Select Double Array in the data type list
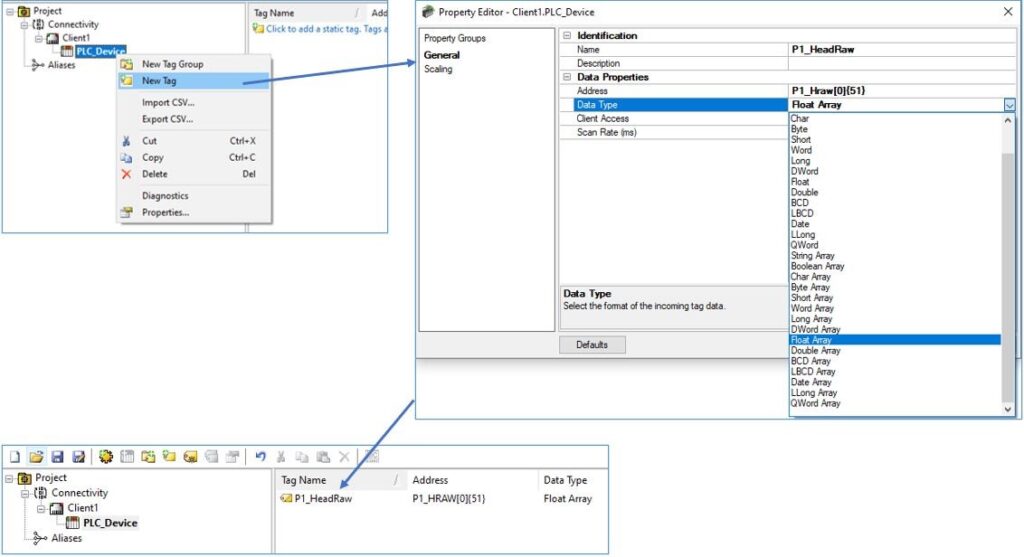1024x557 pixels. pyautogui.click(x=816, y=351)
